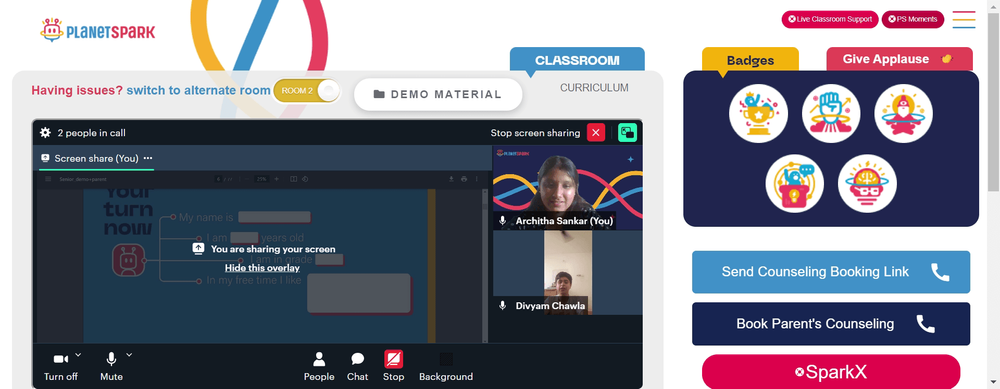Click the microphone icon beside Architha Sankar
The height and width of the screenshot is (389, 1000).
coord(503,221)
